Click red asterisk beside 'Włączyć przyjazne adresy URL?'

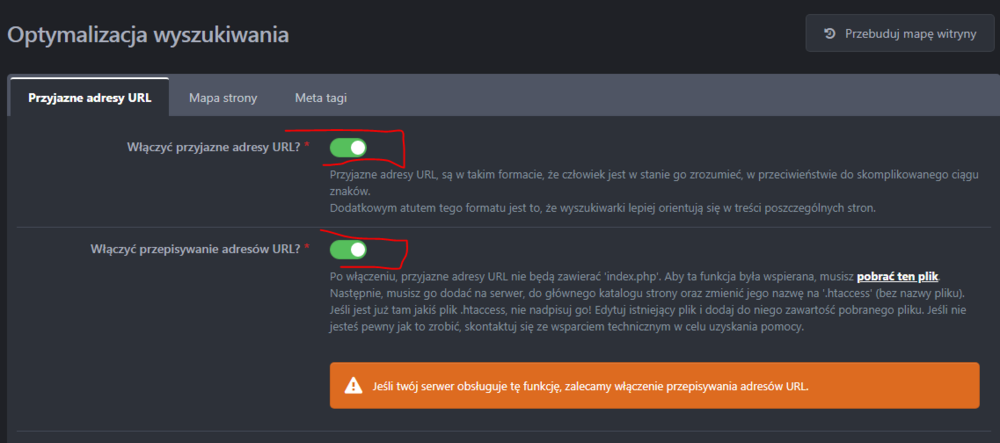pos(307,147)
